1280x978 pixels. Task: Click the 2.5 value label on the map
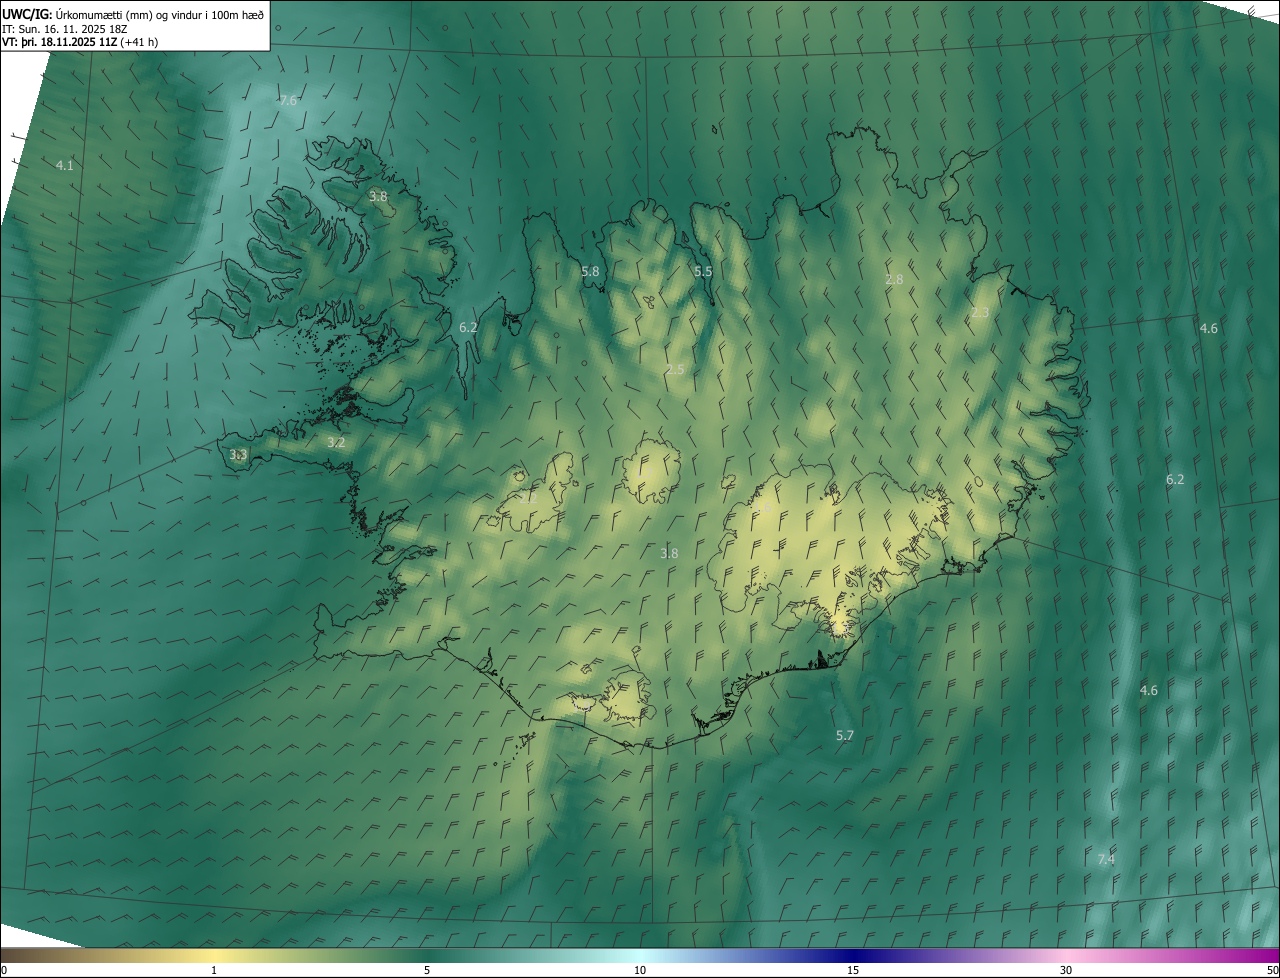[x=675, y=370]
